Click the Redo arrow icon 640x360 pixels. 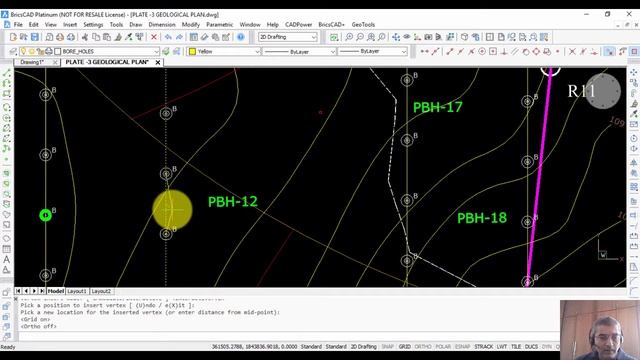(179, 37)
